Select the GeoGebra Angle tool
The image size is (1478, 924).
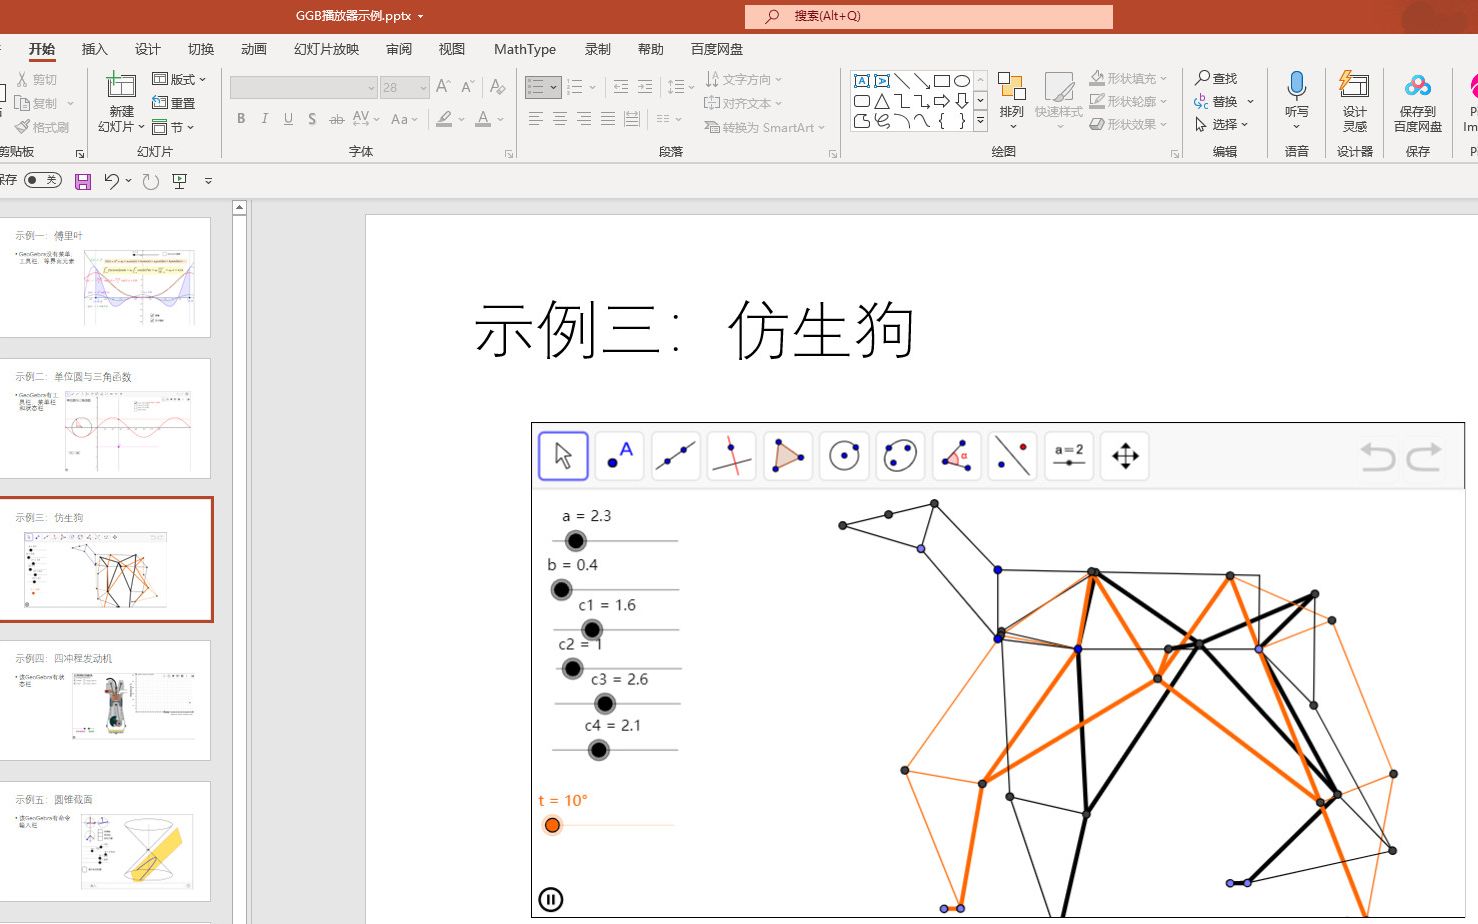point(956,456)
